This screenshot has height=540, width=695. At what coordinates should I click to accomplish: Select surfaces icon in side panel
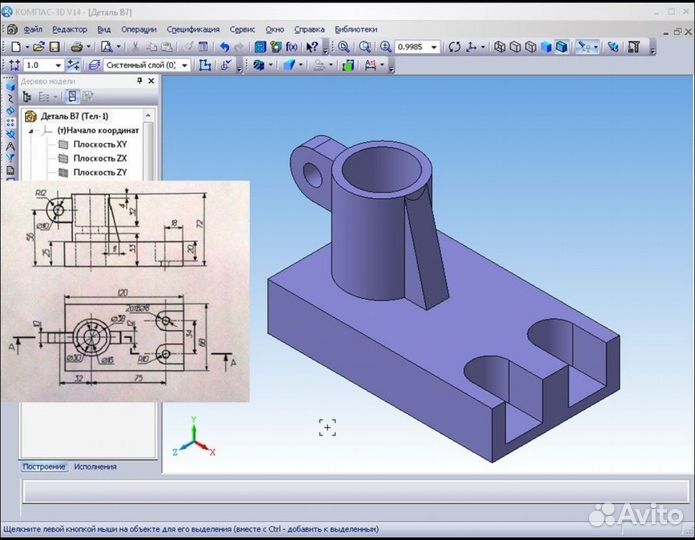pos(11,110)
